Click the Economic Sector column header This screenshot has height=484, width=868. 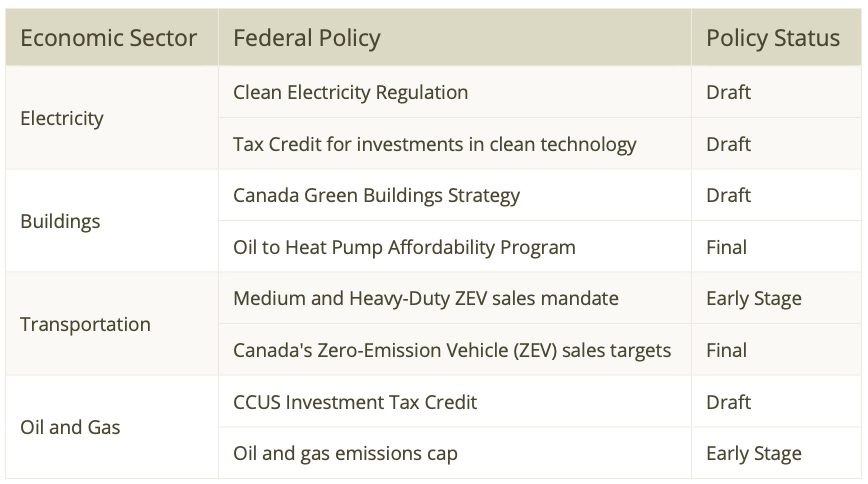109,38
